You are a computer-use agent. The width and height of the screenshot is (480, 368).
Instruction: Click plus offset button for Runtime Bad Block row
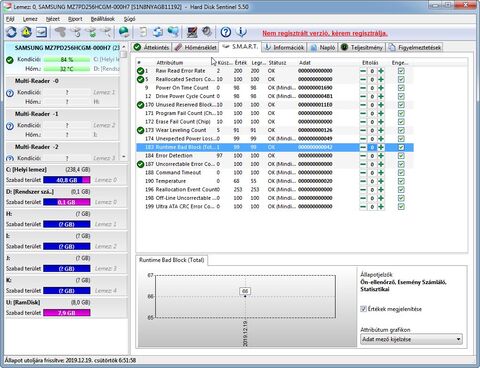381,147
